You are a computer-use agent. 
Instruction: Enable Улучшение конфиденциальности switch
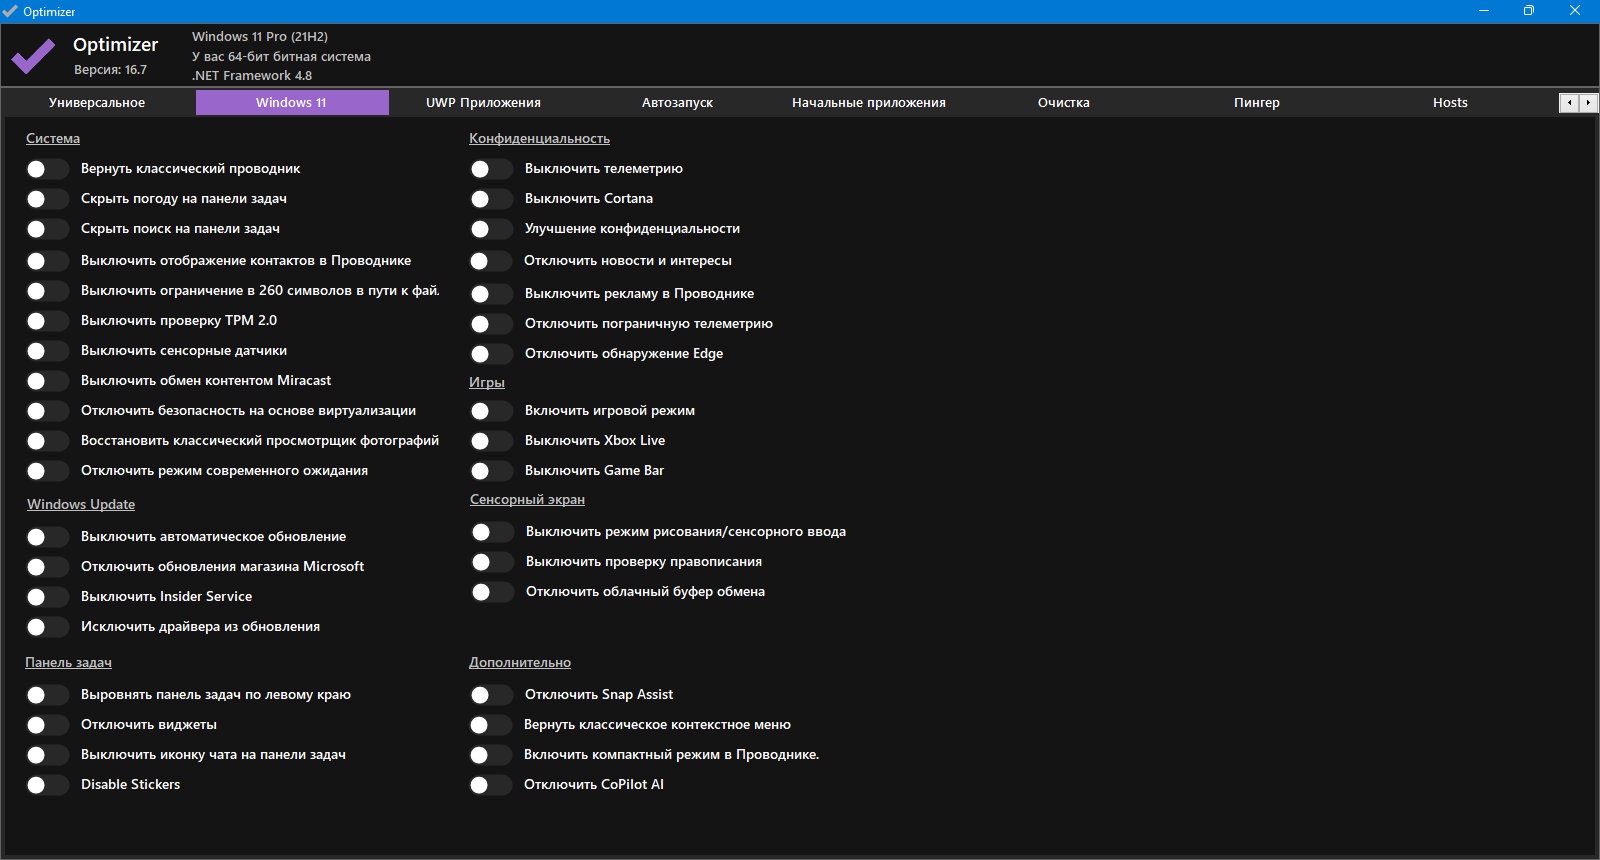(491, 229)
